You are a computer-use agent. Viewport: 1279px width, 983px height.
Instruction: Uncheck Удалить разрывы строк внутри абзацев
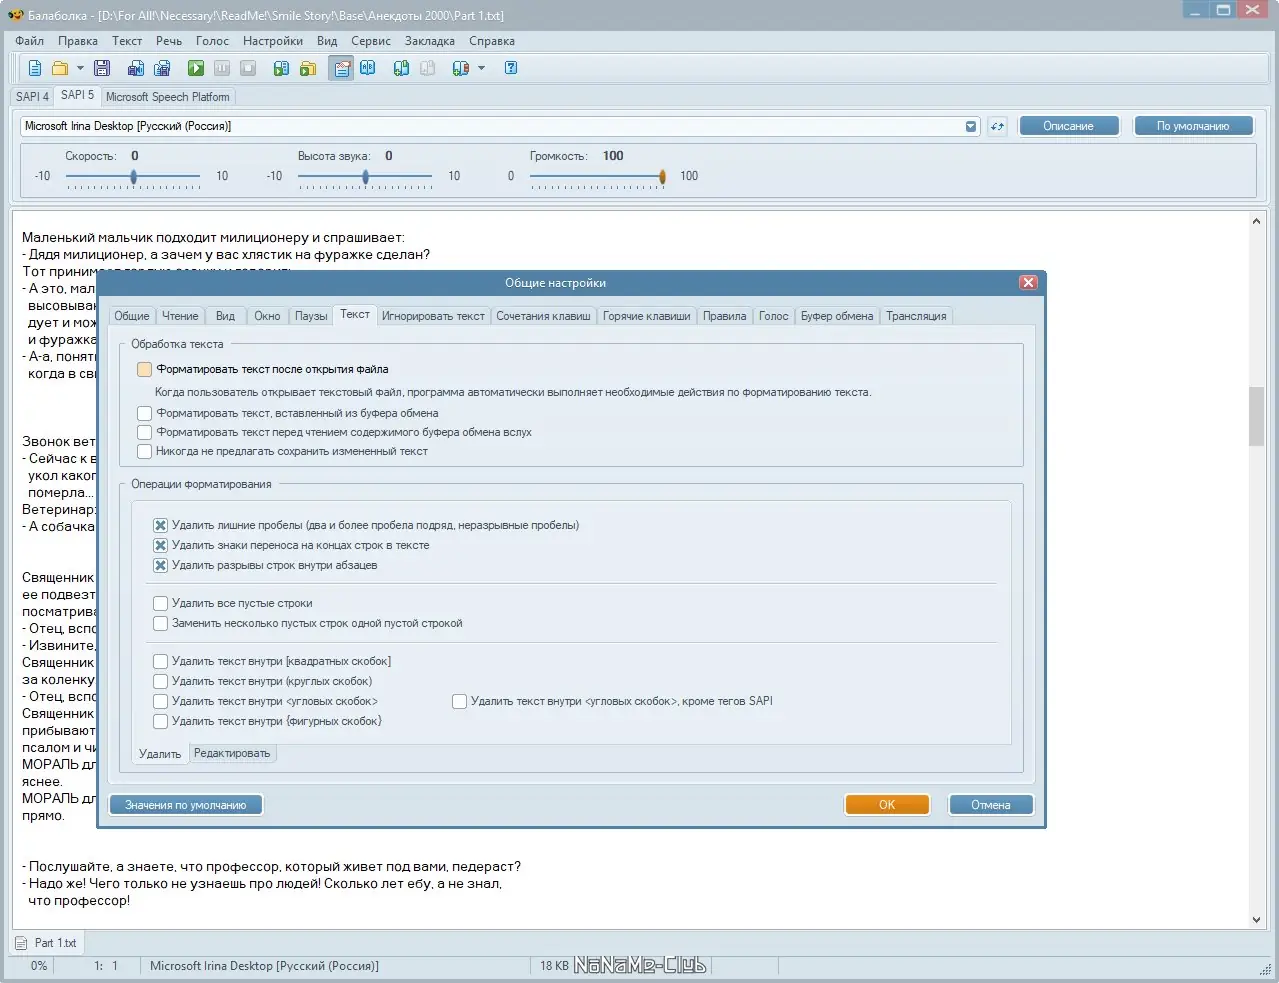[160, 565]
